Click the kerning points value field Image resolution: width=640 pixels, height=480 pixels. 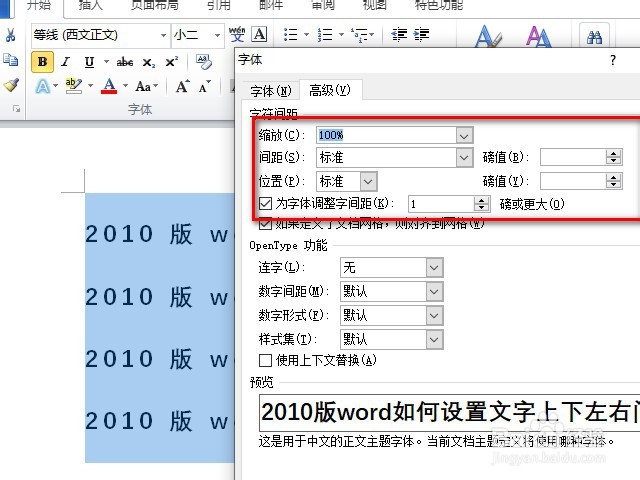click(x=441, y=204)
